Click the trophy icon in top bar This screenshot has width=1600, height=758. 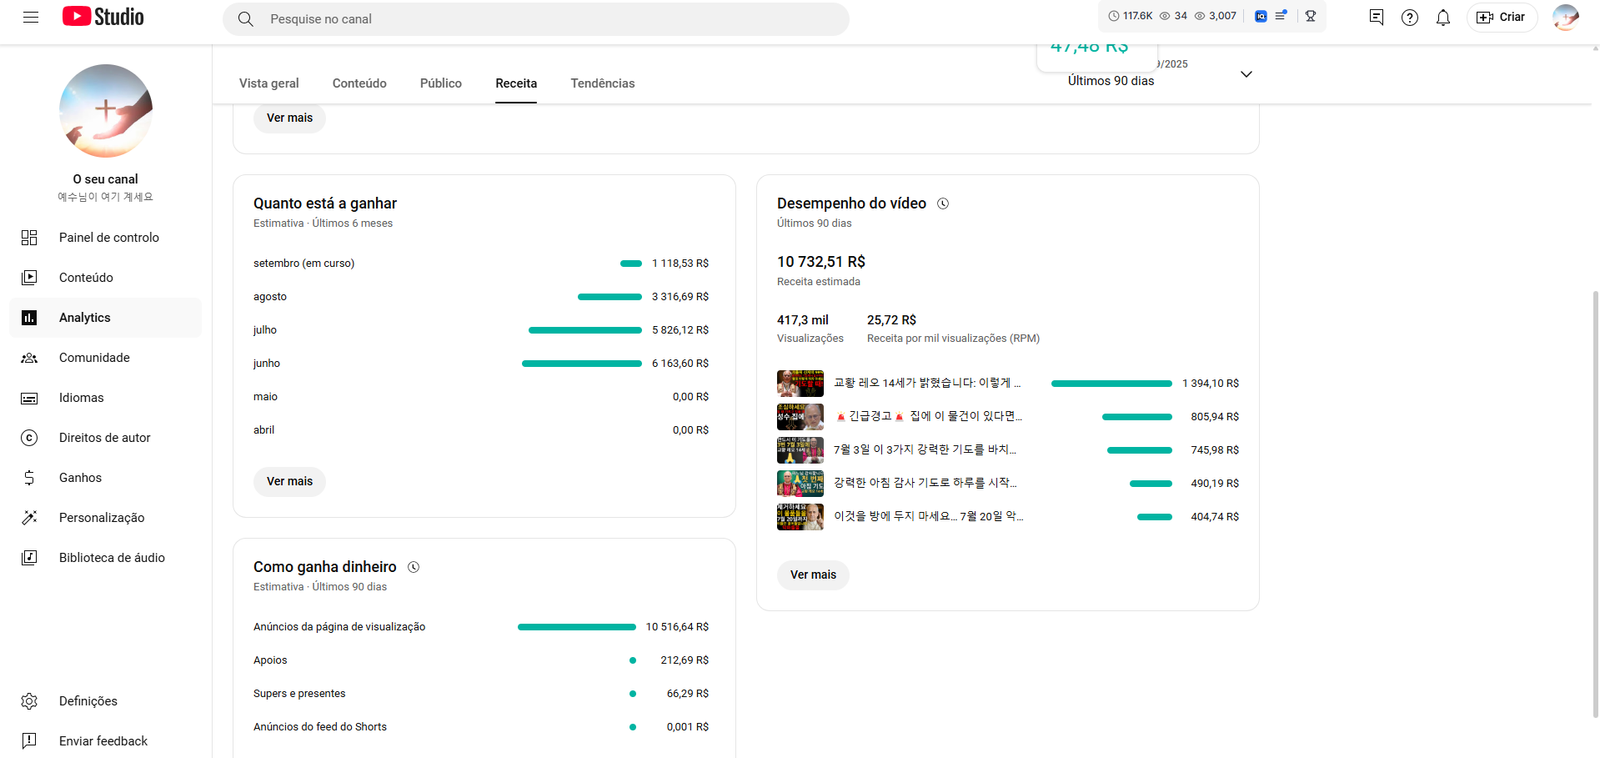tap(1310, 16)
